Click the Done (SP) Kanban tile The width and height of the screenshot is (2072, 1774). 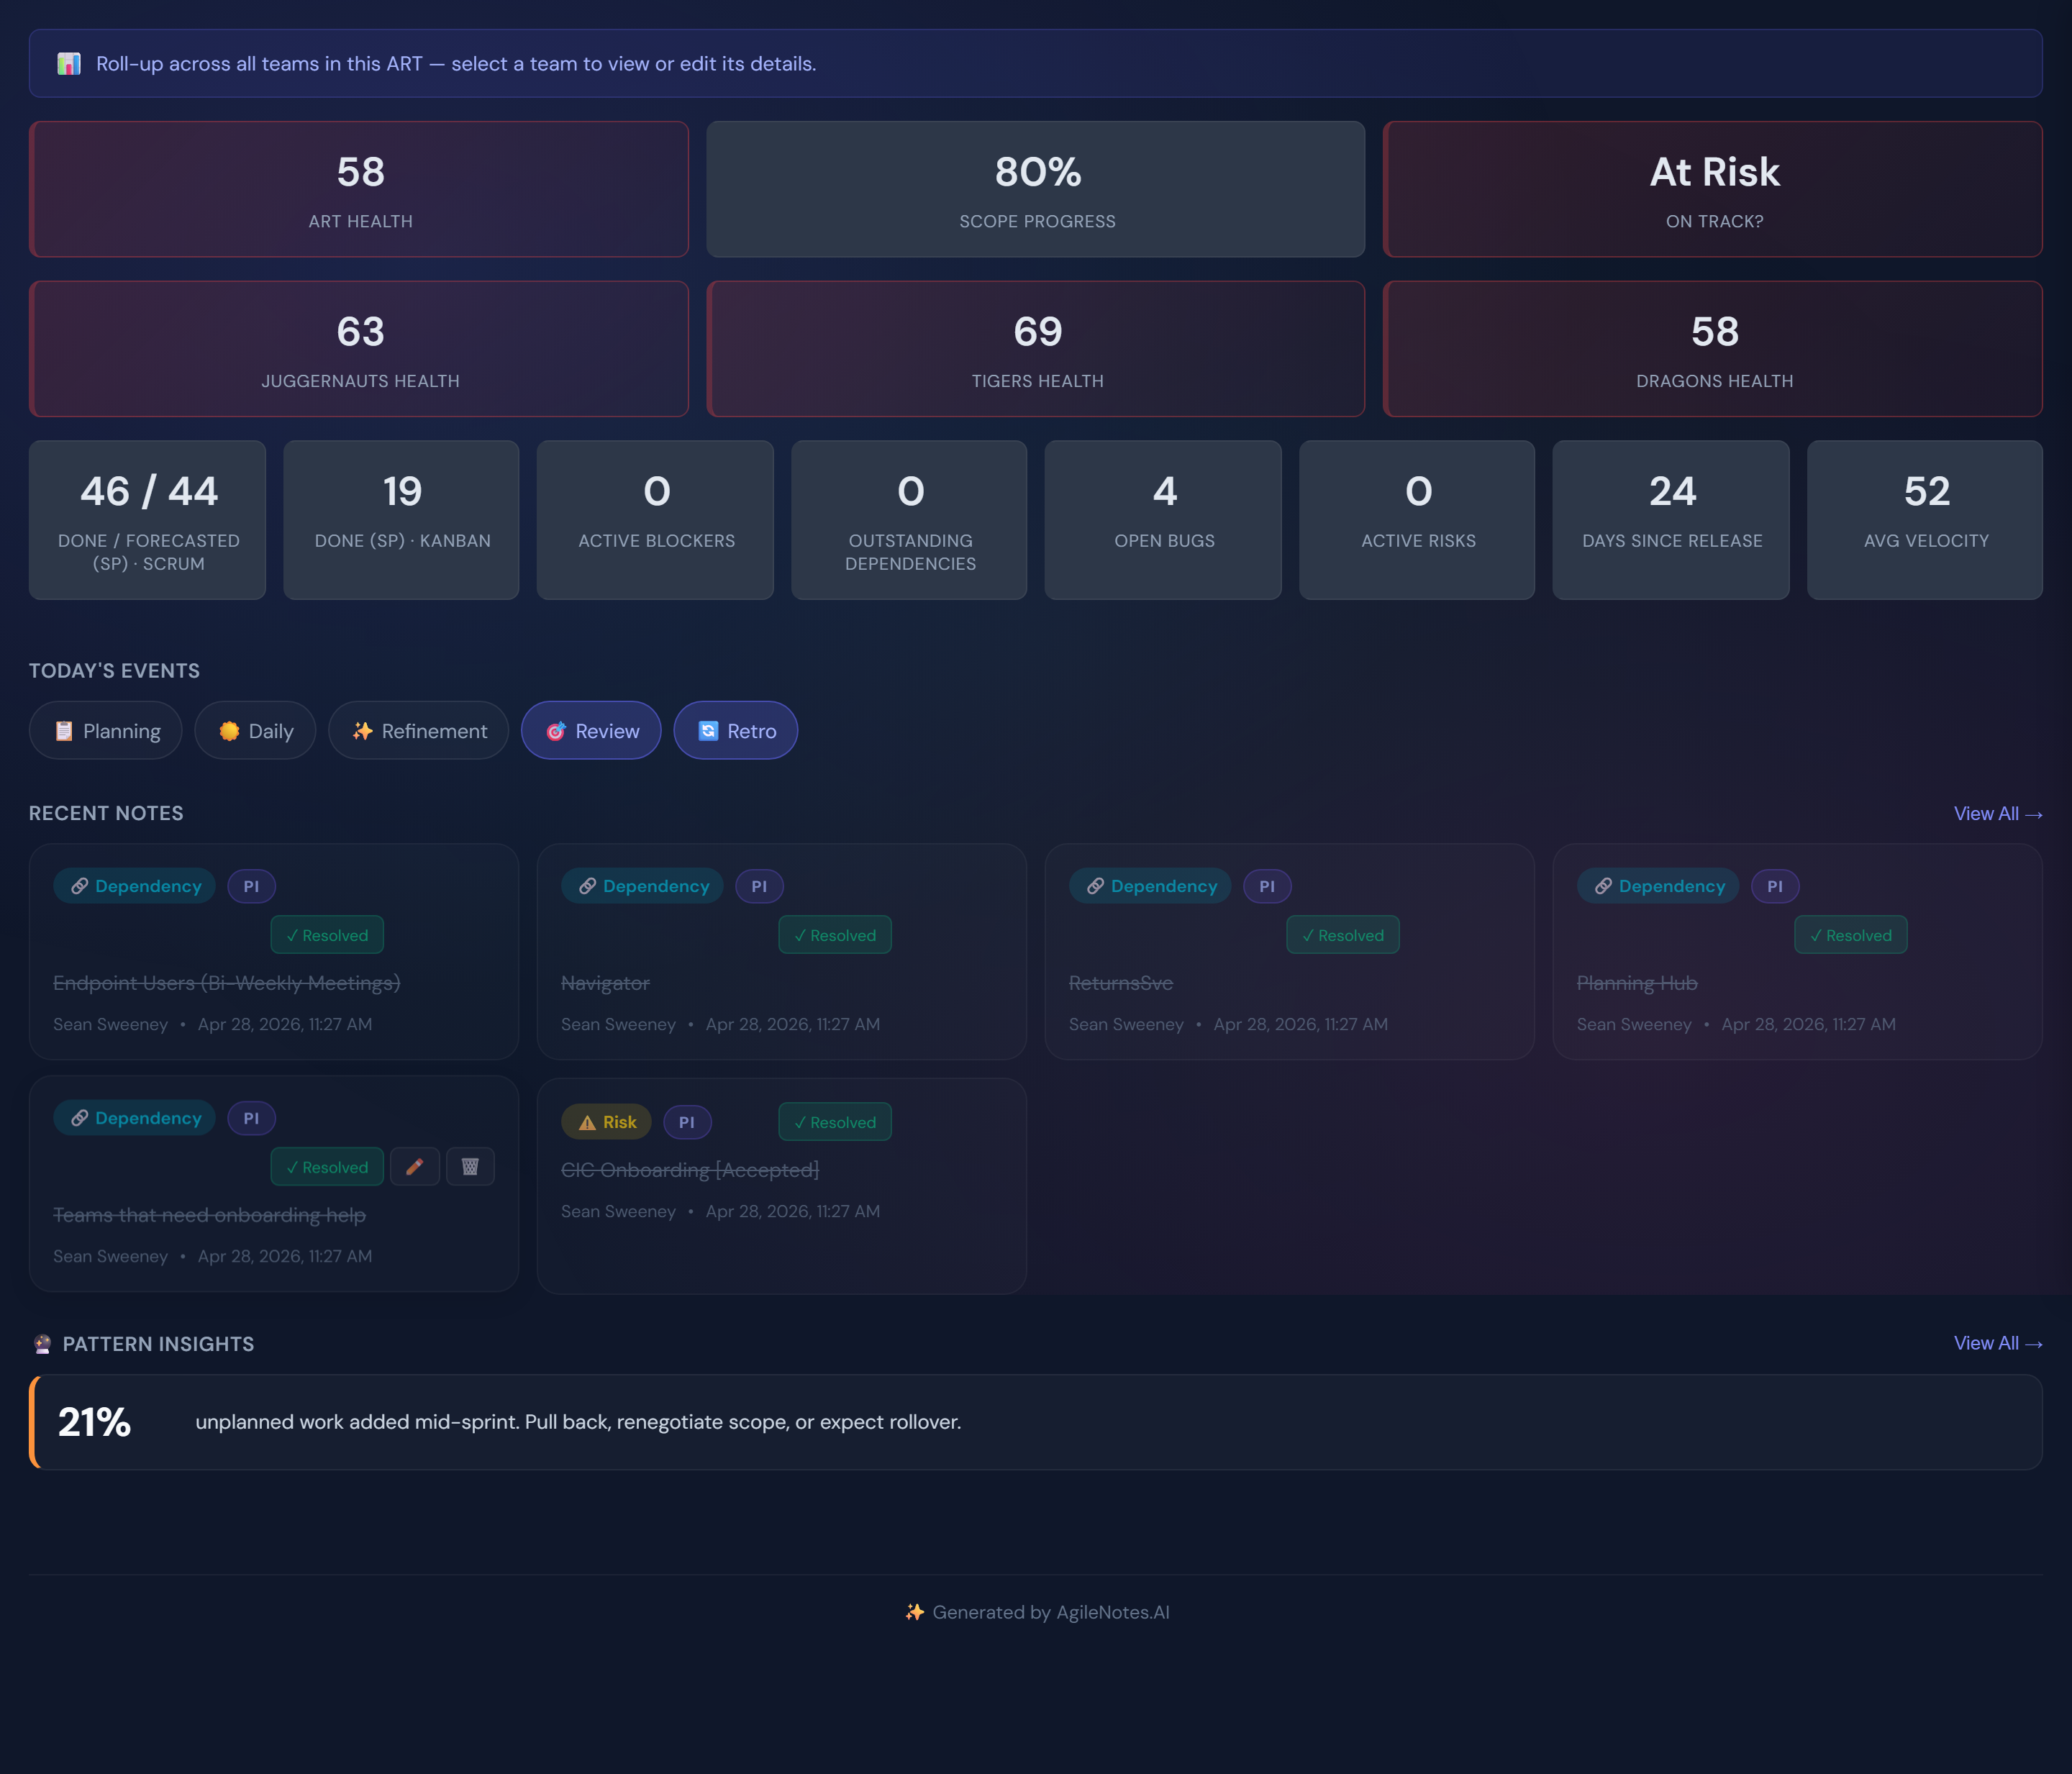(x=402, y=520)
